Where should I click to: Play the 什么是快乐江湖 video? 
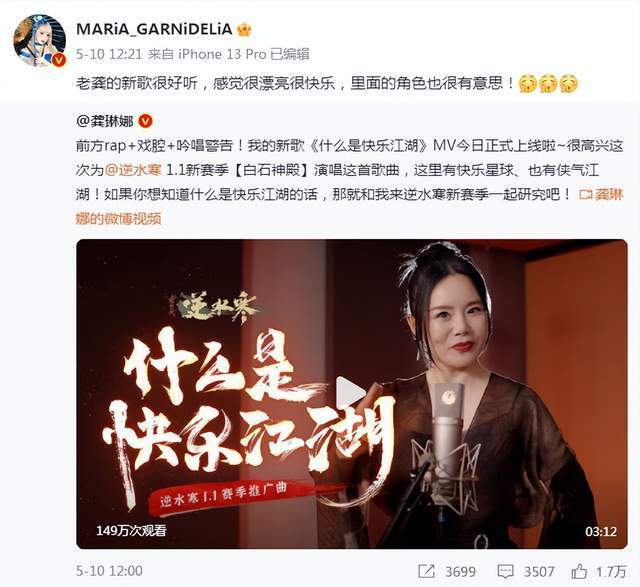tap(351, 393)
